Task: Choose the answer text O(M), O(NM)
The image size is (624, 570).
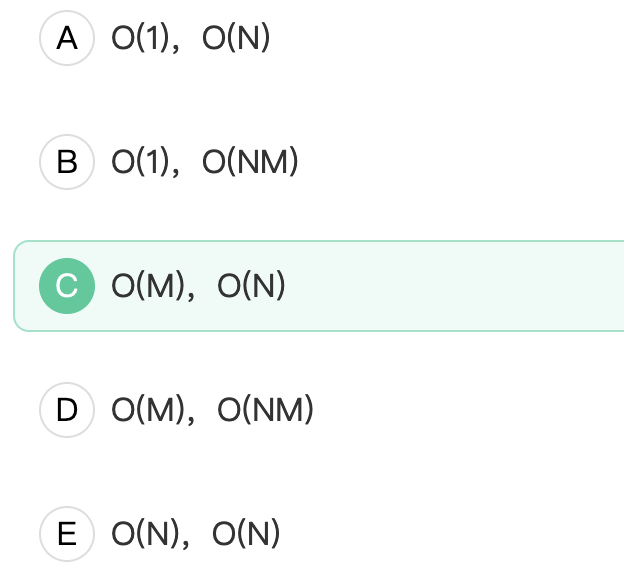Action: [x=213, y=410]
